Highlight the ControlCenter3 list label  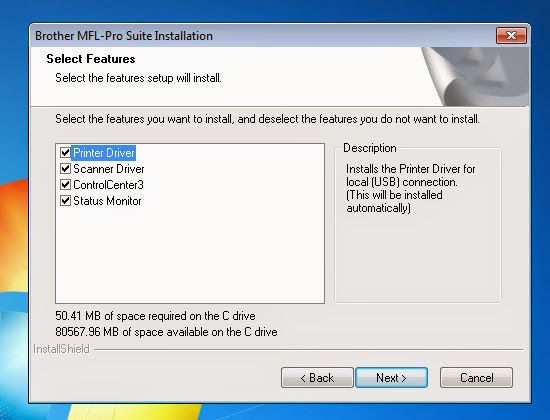108,185
